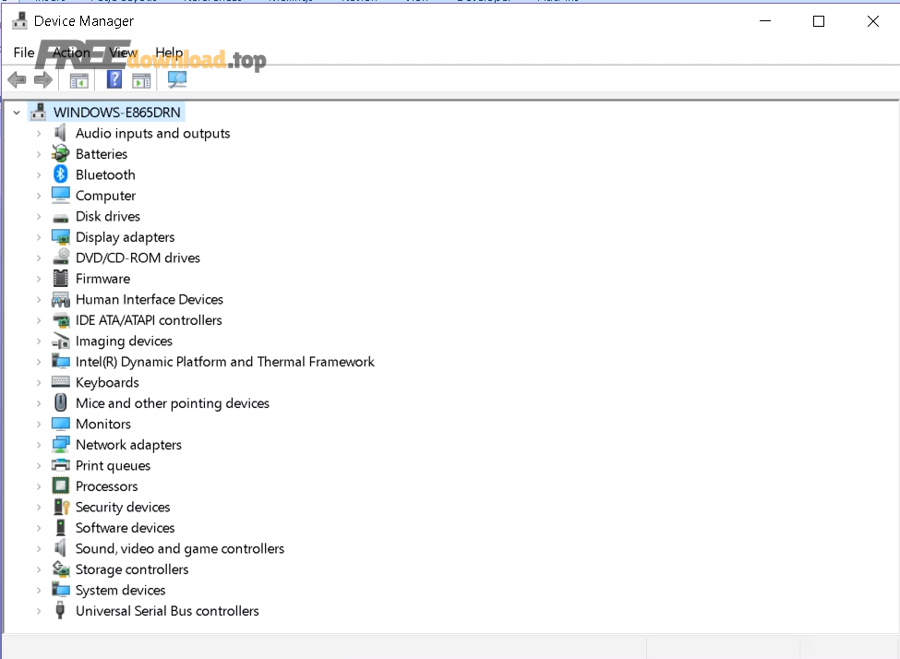This screenshot has width=900, height=659.
Task: Click the Network adapters icon
Action: point(60,445)
